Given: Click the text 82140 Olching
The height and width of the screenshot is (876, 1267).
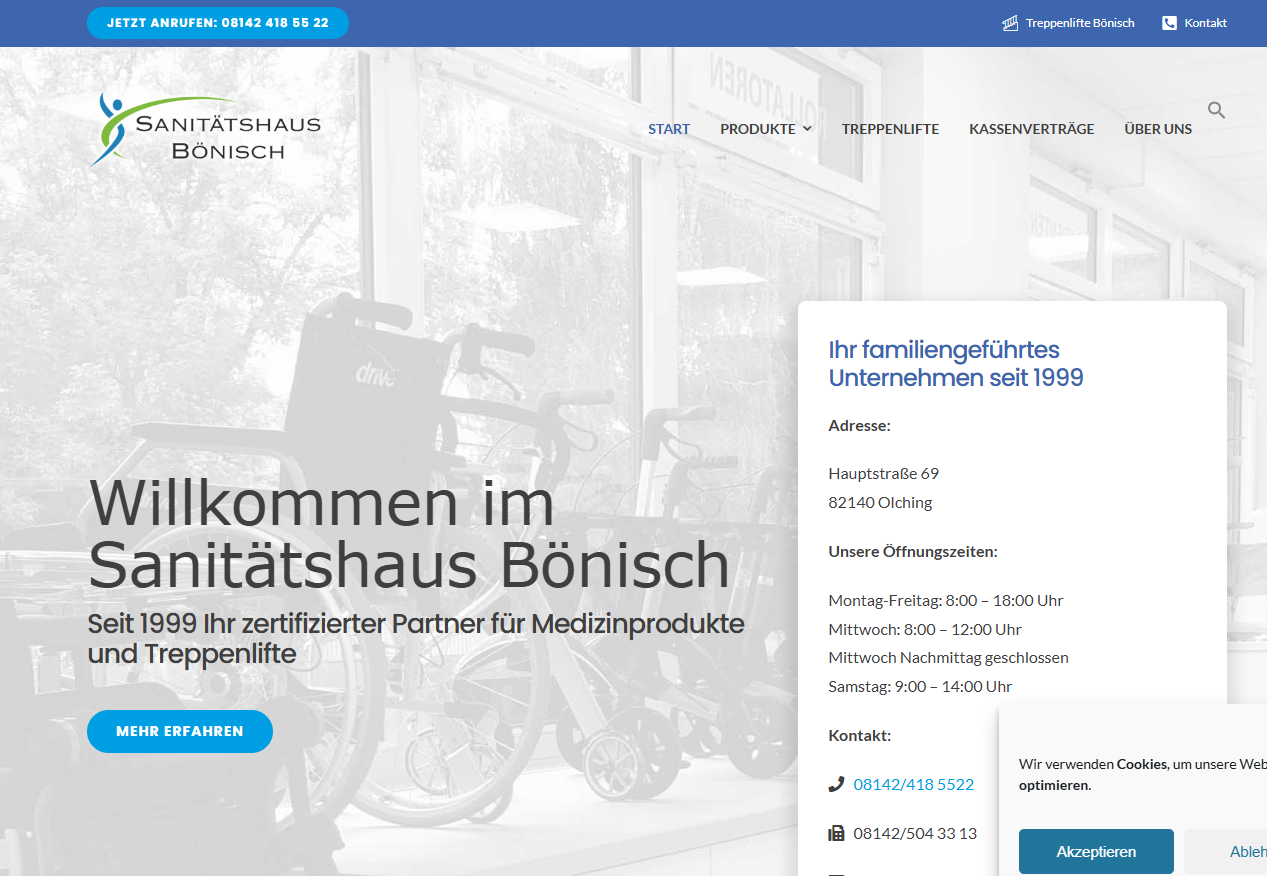Looking at the screenshot, I should (x=880, y=502).
